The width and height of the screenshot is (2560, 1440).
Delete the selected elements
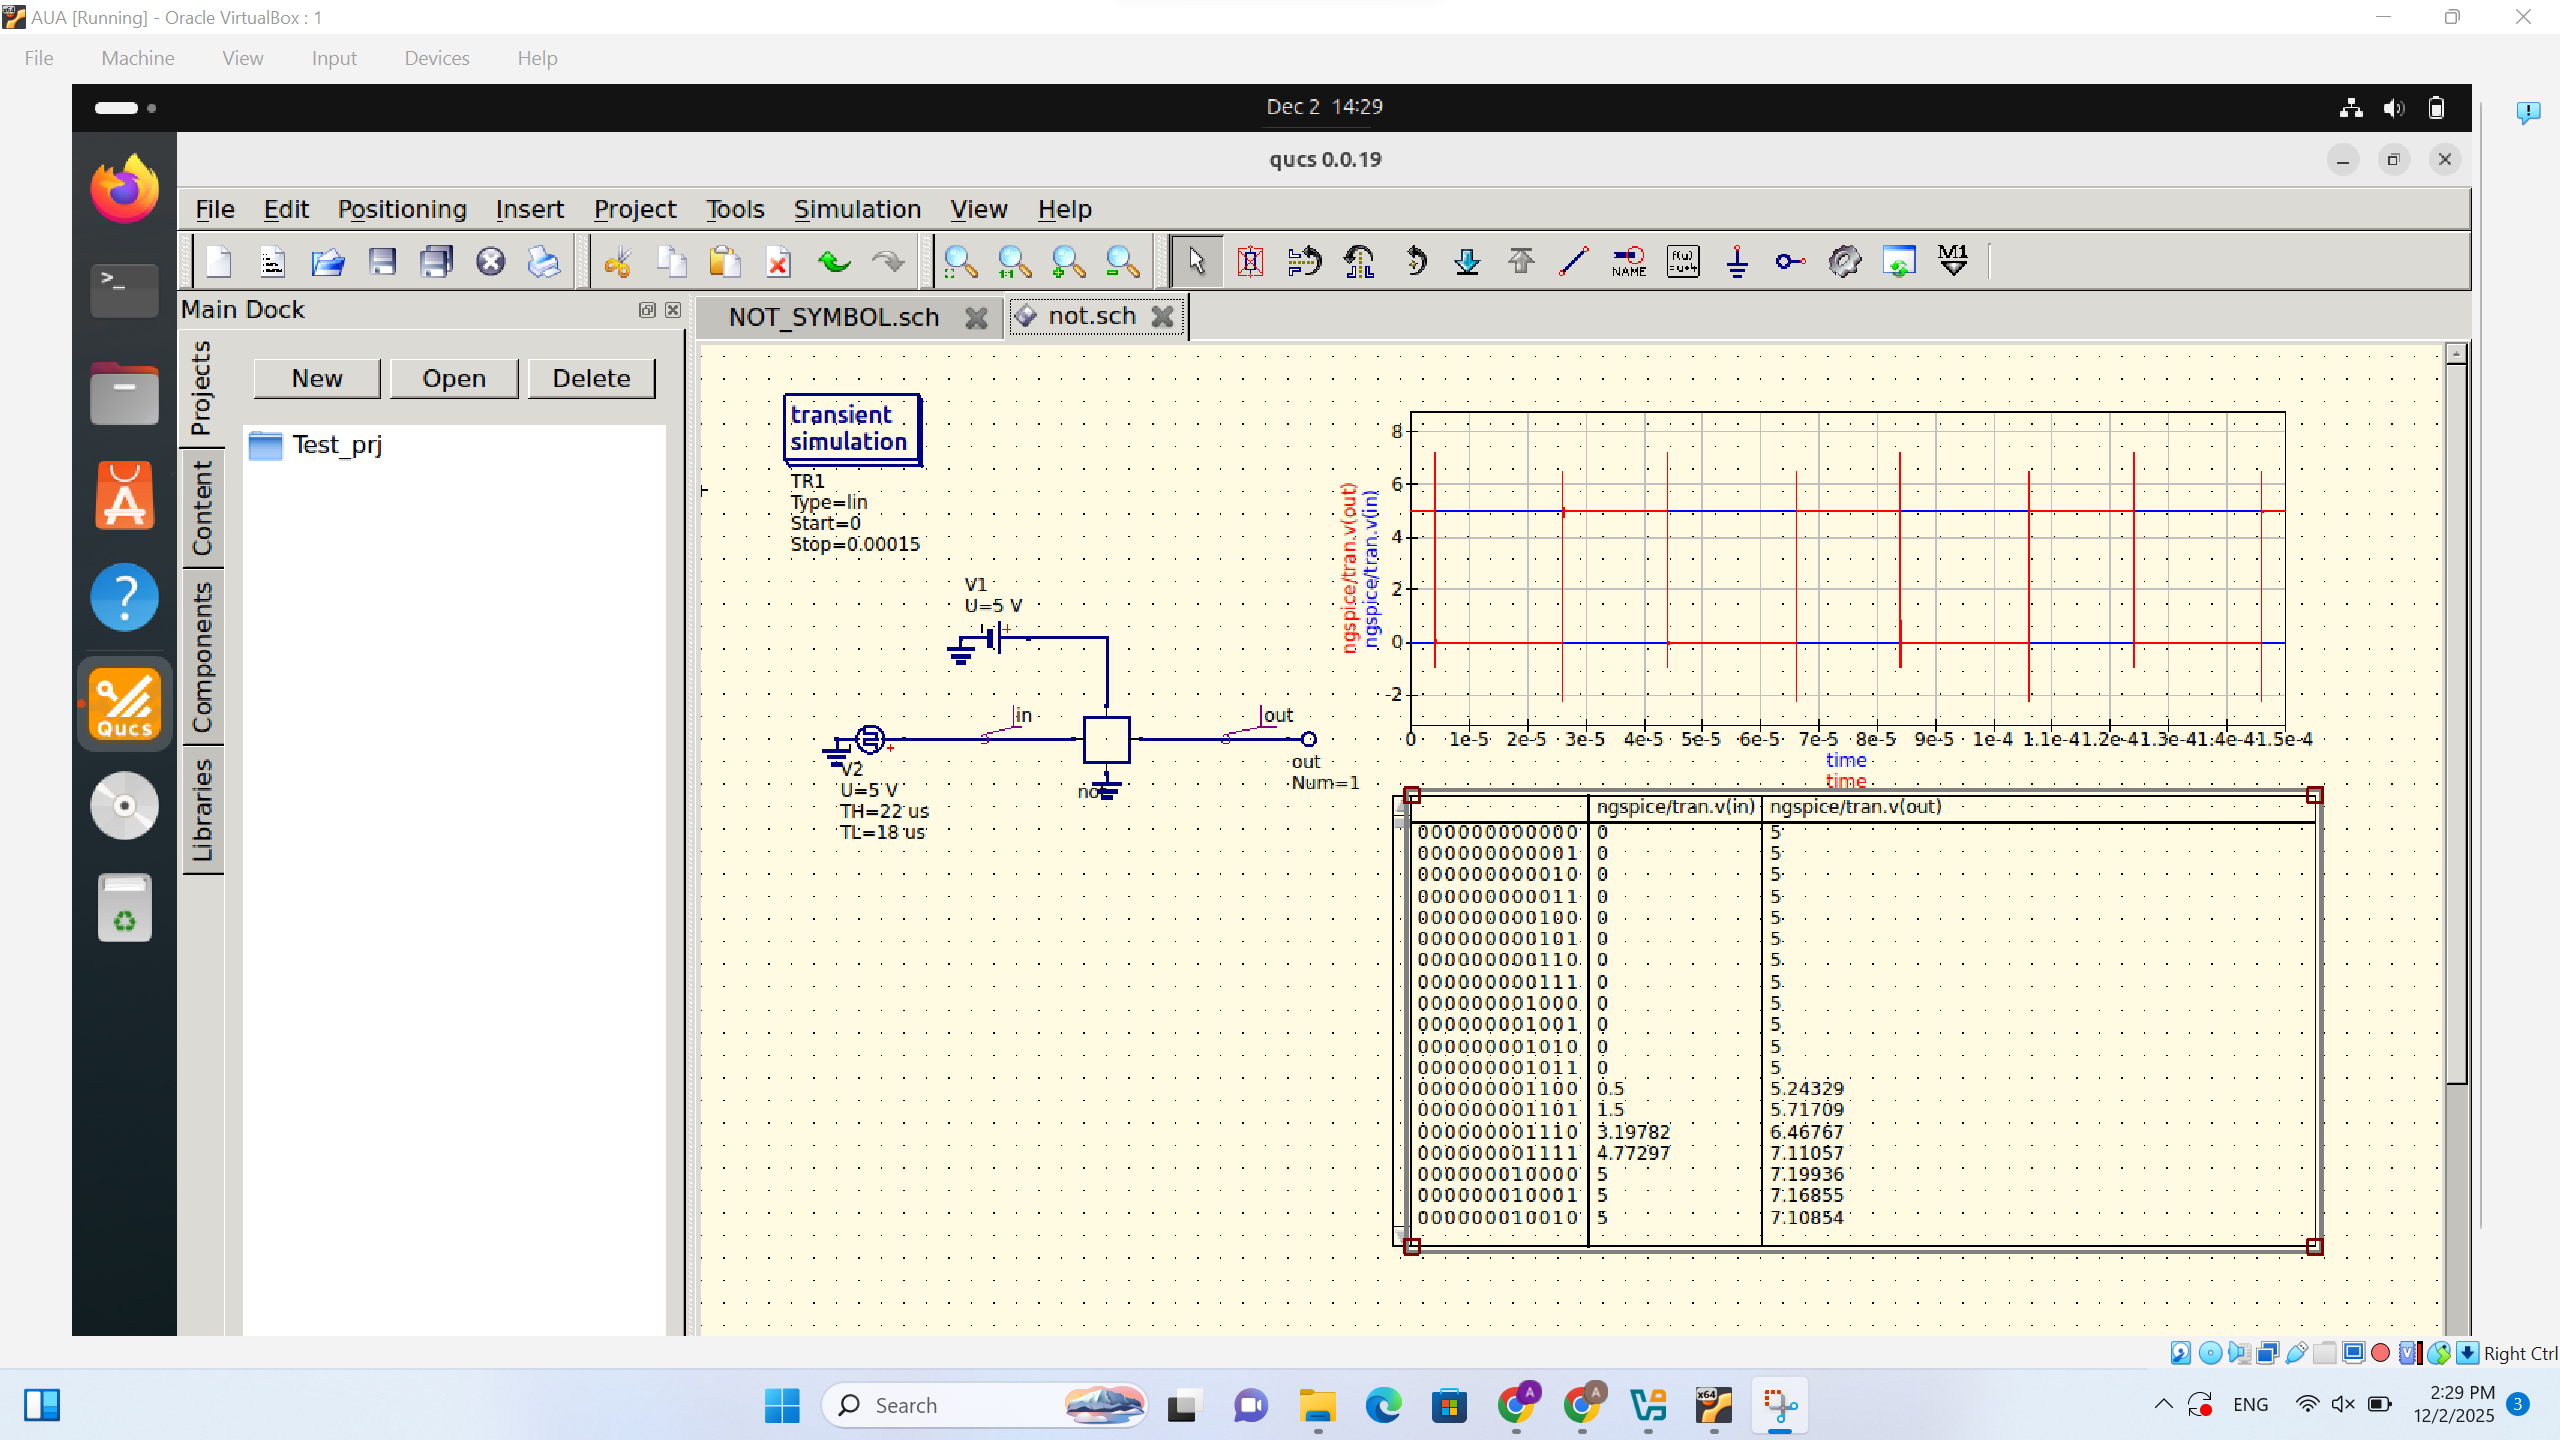point(779,262)
